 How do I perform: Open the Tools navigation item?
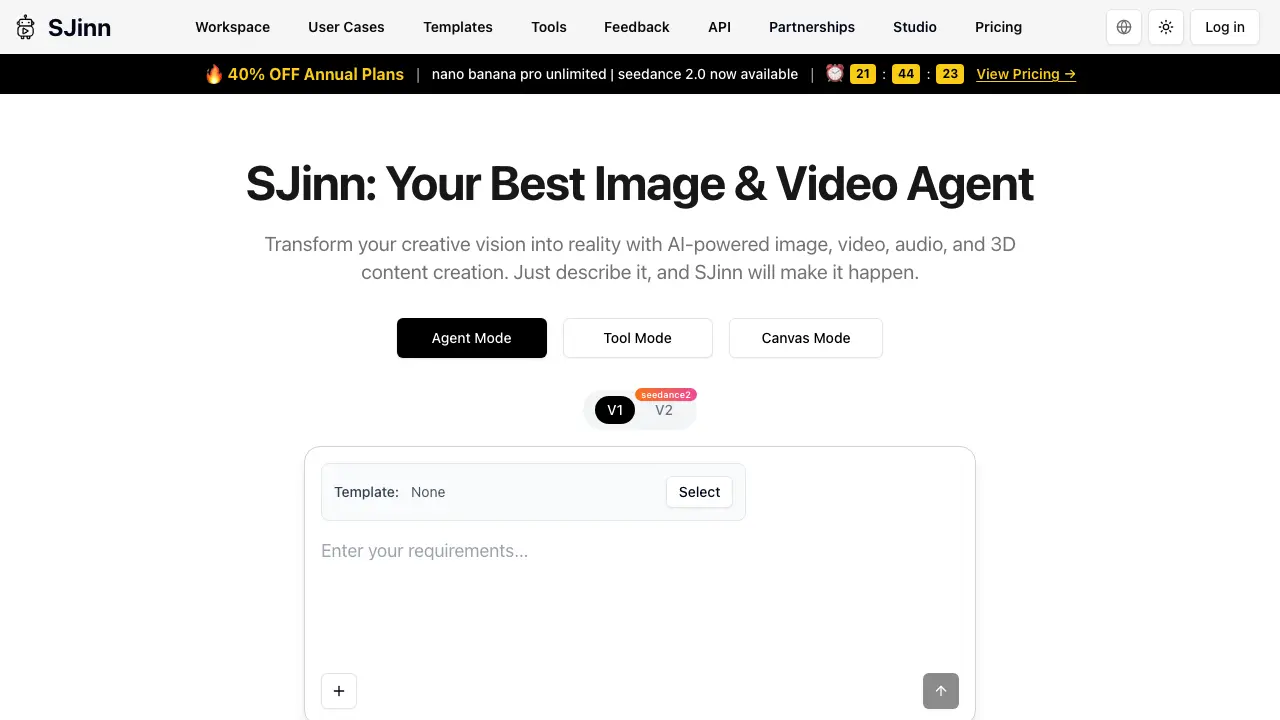(549, 27)
